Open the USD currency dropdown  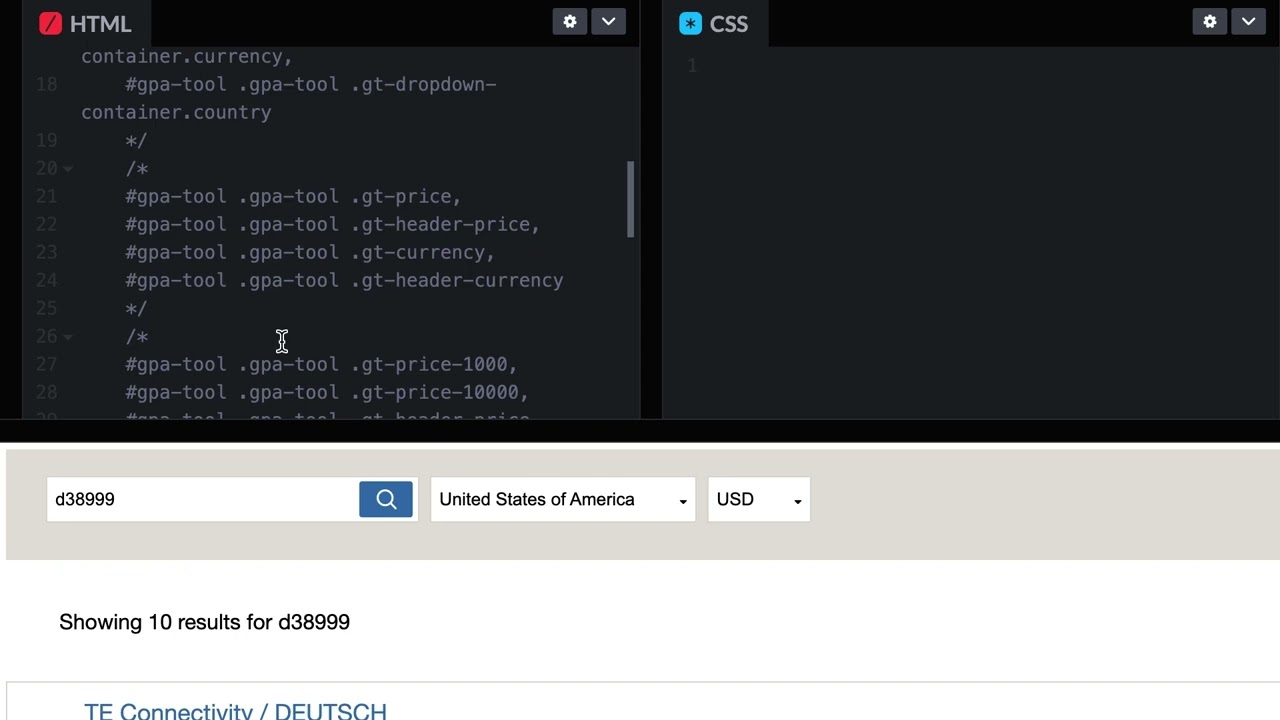pos(759,499)
